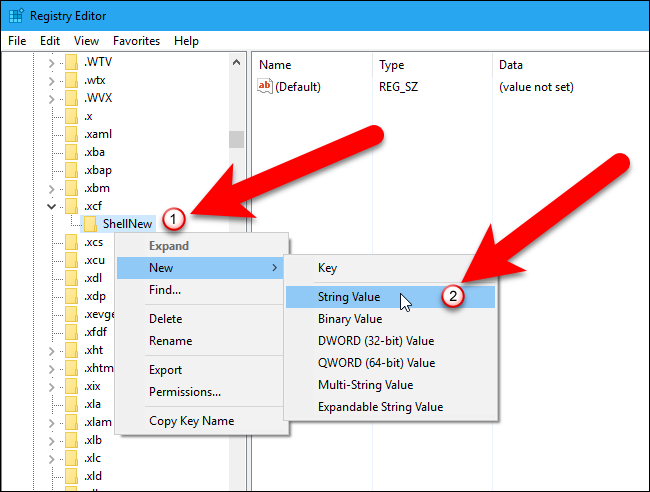This screenshot has width=650, height=492.
Task: Click the Name column header
Action: click(x=275, y=65)
